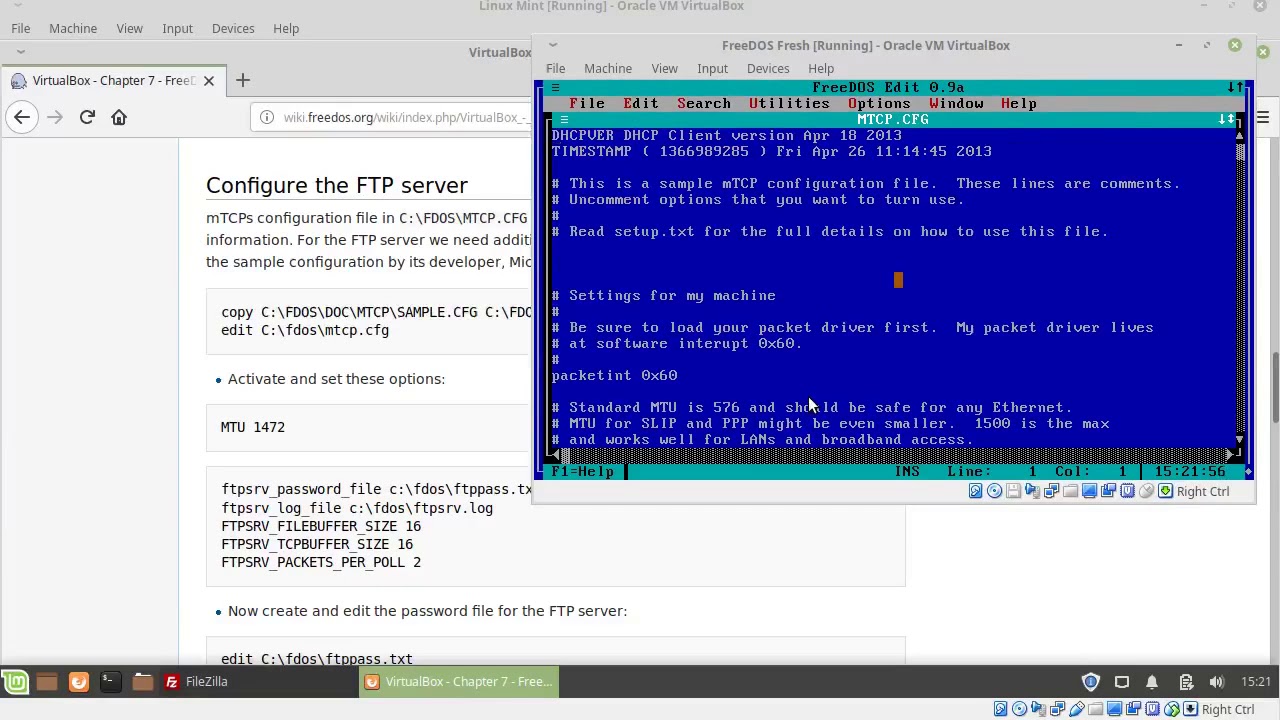Open Devices menu of Linux Mint VM window
This screenshot has width=1280, height=720.
(x=233, y=28)
